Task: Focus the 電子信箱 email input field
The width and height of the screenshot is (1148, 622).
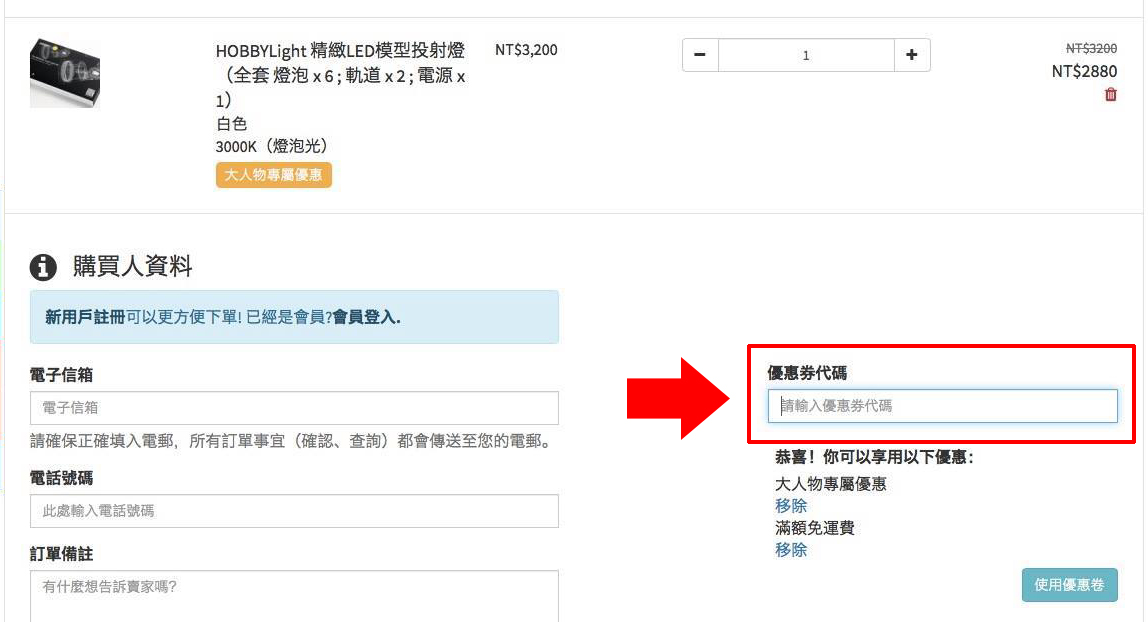Action: pyautogui.click(x=294, y=408)
